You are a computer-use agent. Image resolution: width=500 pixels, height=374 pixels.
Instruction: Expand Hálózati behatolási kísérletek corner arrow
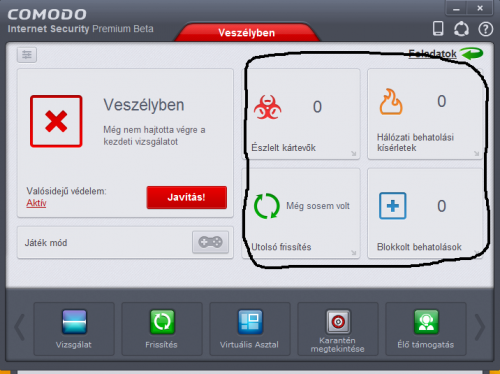coord(477,153)
